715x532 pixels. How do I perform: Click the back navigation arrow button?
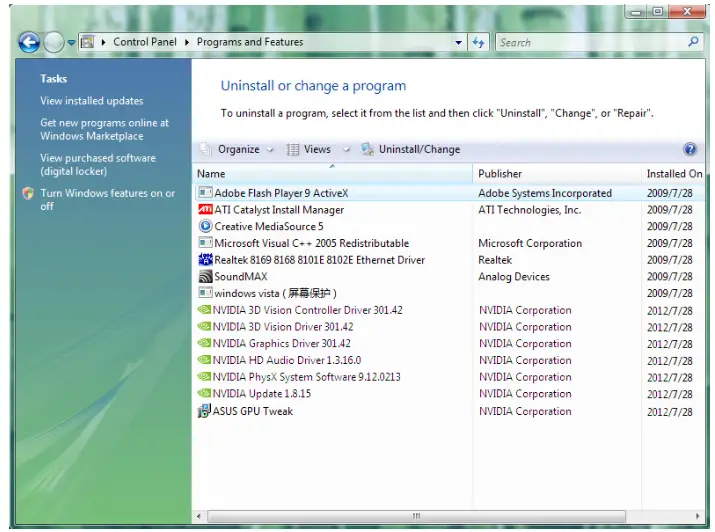click(x=29, y=43)
